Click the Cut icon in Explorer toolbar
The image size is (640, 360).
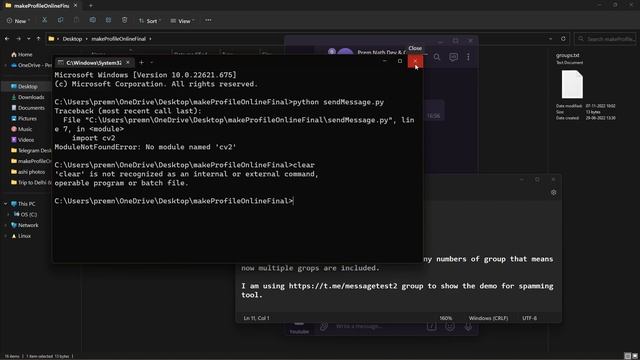tap(44, 20)
